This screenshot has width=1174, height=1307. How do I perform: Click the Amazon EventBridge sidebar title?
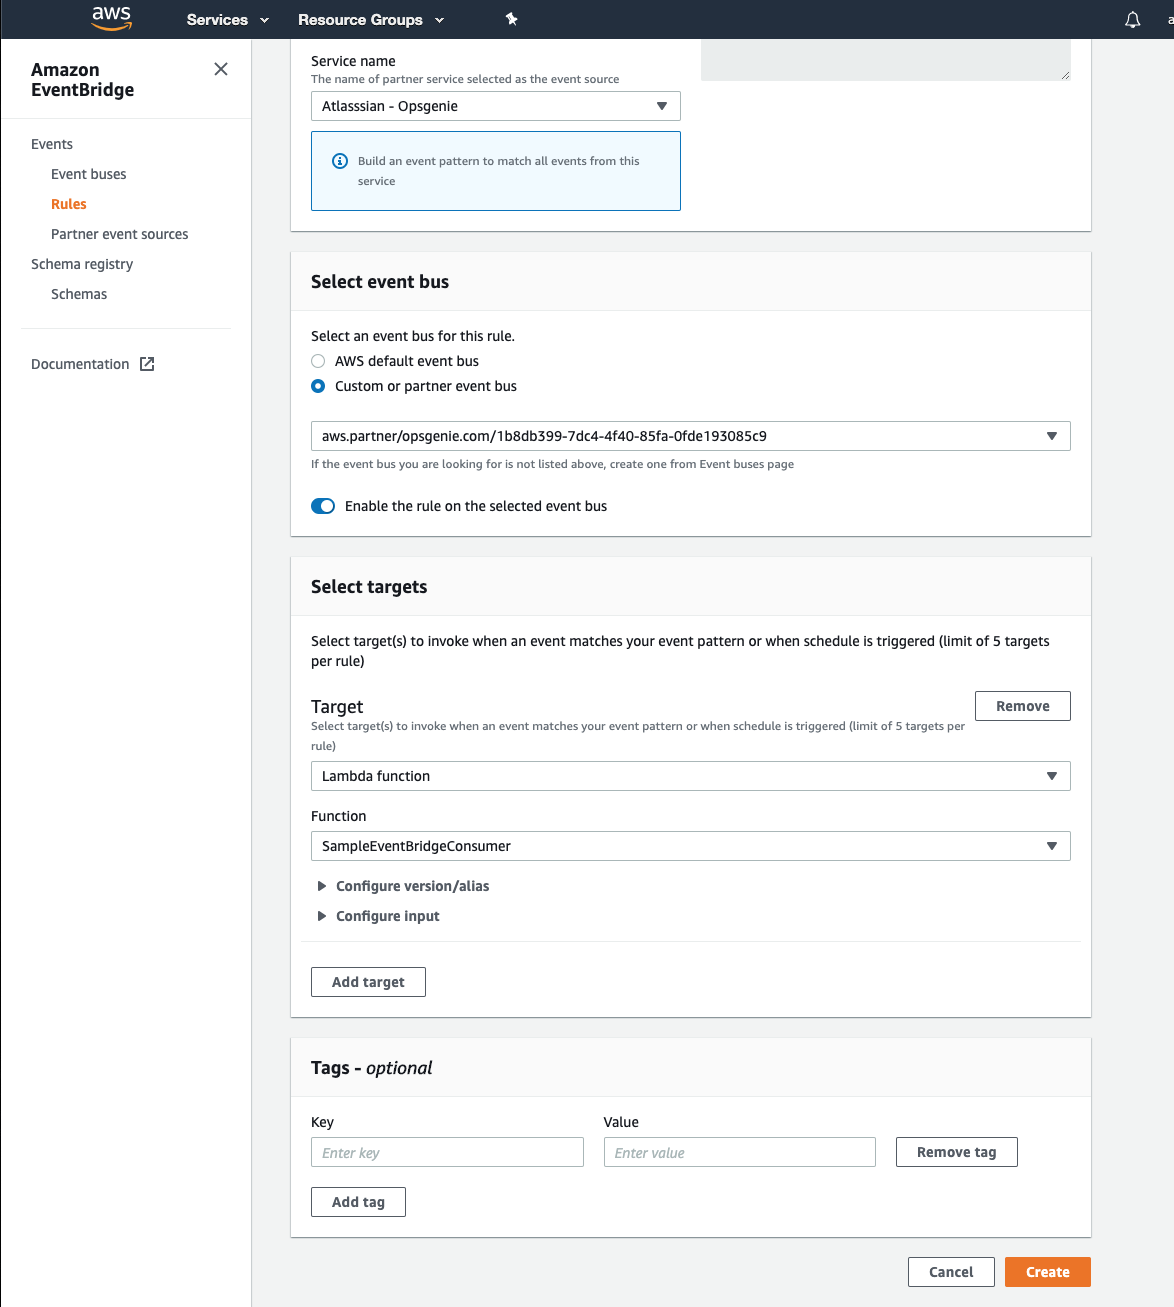click(83, 80)
